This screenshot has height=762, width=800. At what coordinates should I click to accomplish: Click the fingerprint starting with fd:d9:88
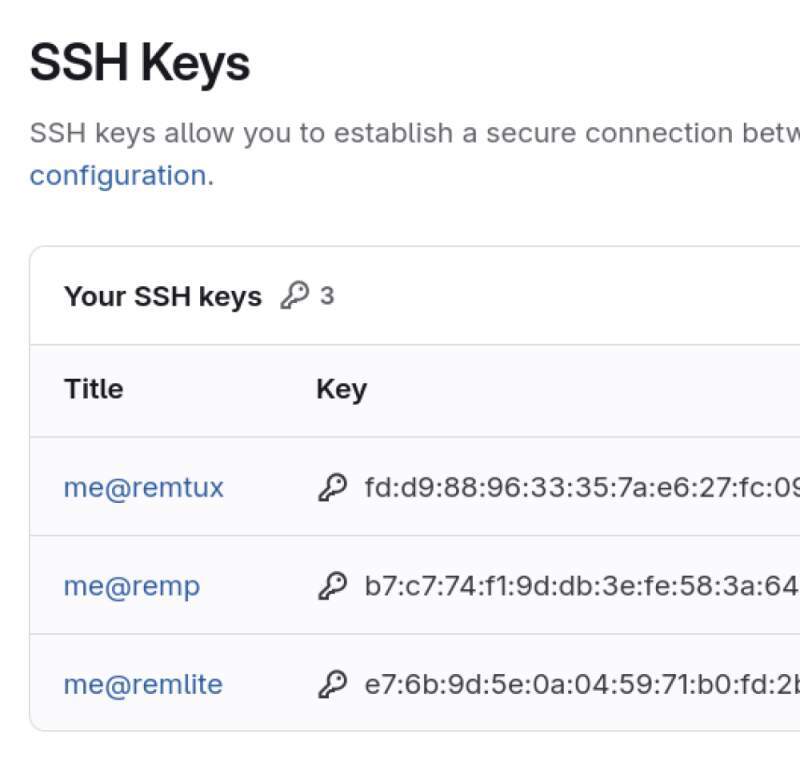(580, 487)
